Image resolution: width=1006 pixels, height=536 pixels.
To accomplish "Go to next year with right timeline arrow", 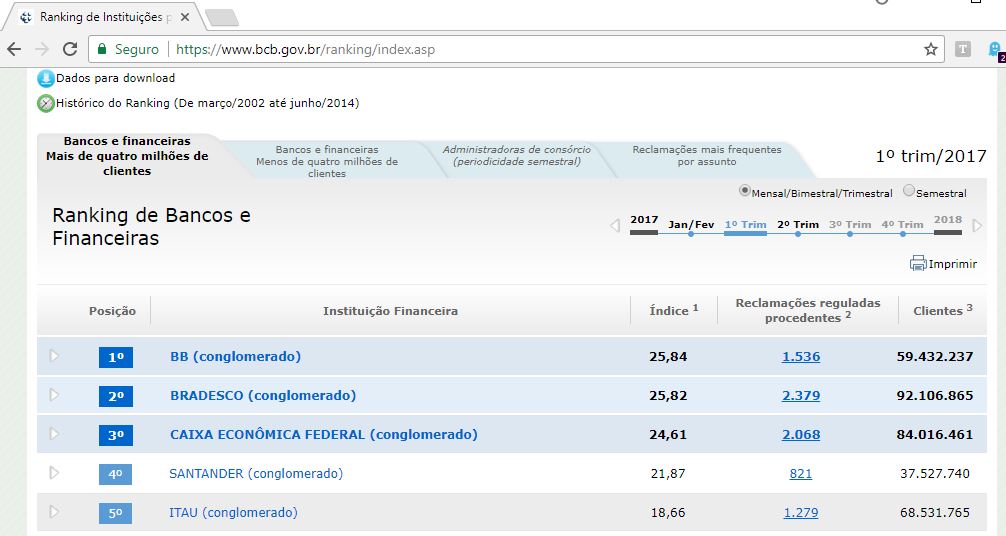I will click(x=977, y=225).
